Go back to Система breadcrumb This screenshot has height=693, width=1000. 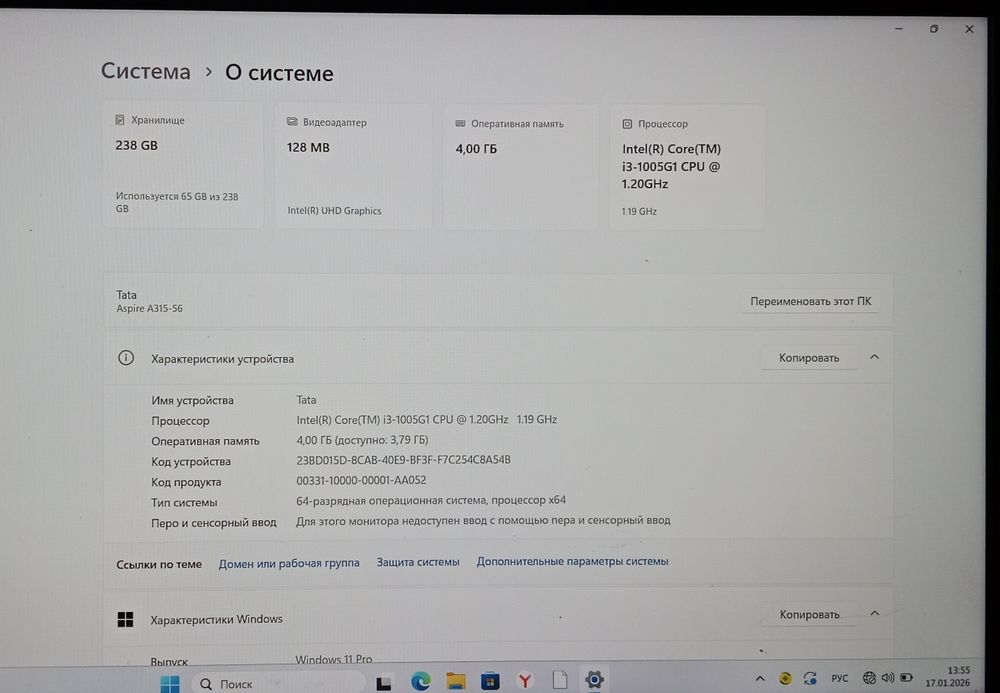point(145,71)
